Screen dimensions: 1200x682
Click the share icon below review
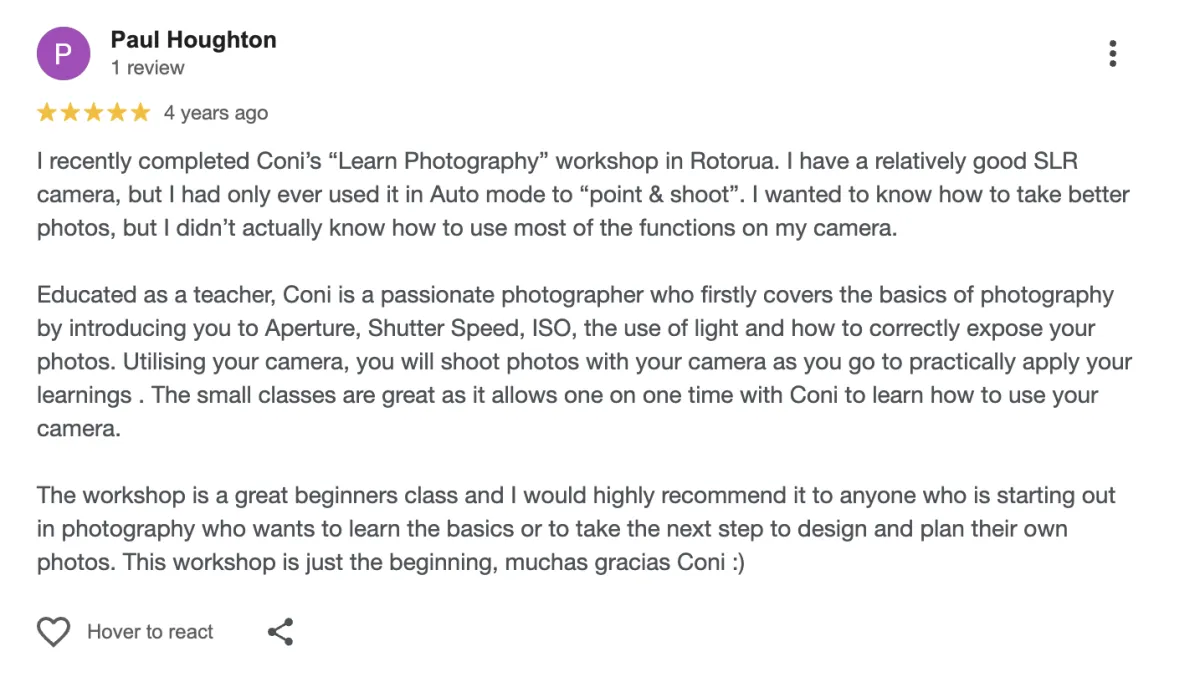pyautogui.click(x=281, y=632)
